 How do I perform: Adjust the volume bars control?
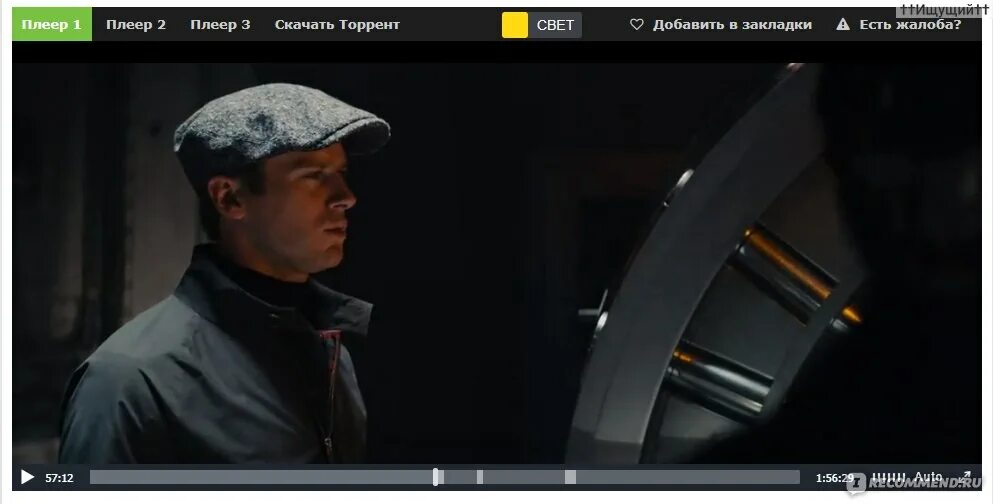click(889, 477)
